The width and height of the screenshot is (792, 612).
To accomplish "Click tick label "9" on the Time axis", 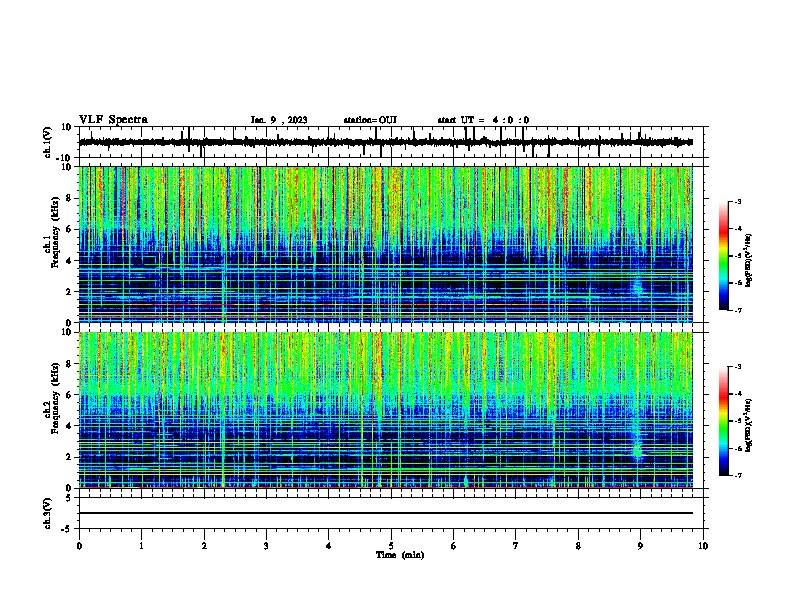I will (x=640, y=546).
